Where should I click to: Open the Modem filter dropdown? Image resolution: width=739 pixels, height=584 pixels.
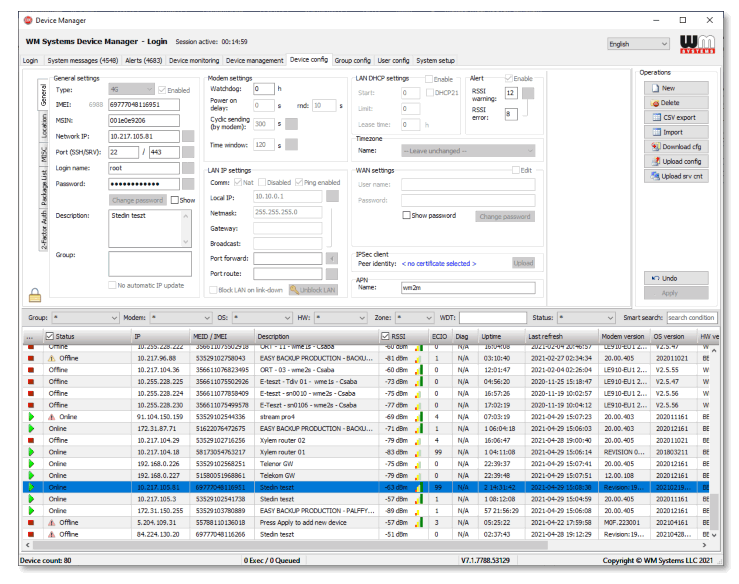click(x=181, y=318)
